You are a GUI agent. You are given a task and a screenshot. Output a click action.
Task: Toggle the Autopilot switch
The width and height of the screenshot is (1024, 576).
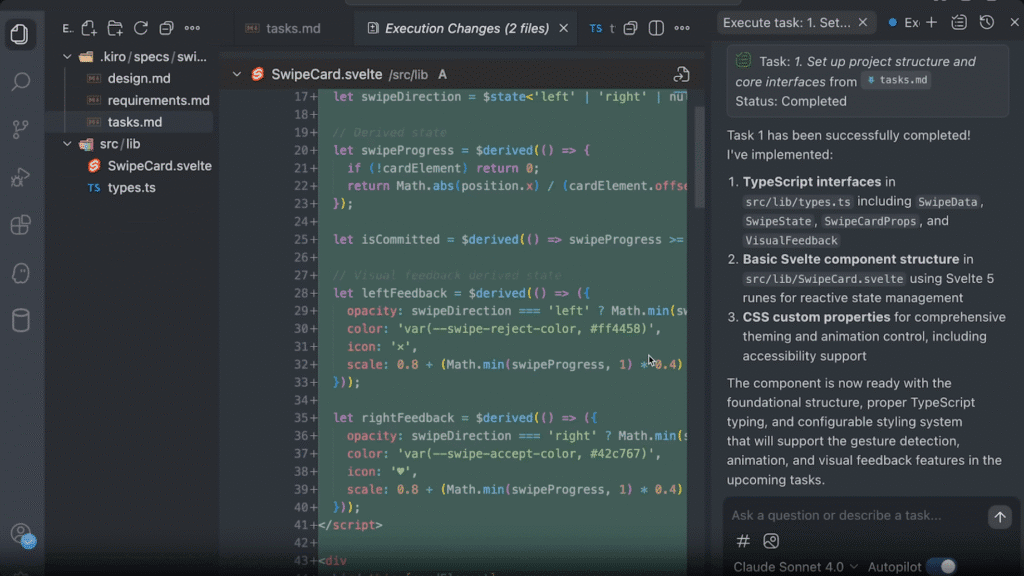pyautogui.click(x=942, y=566)
